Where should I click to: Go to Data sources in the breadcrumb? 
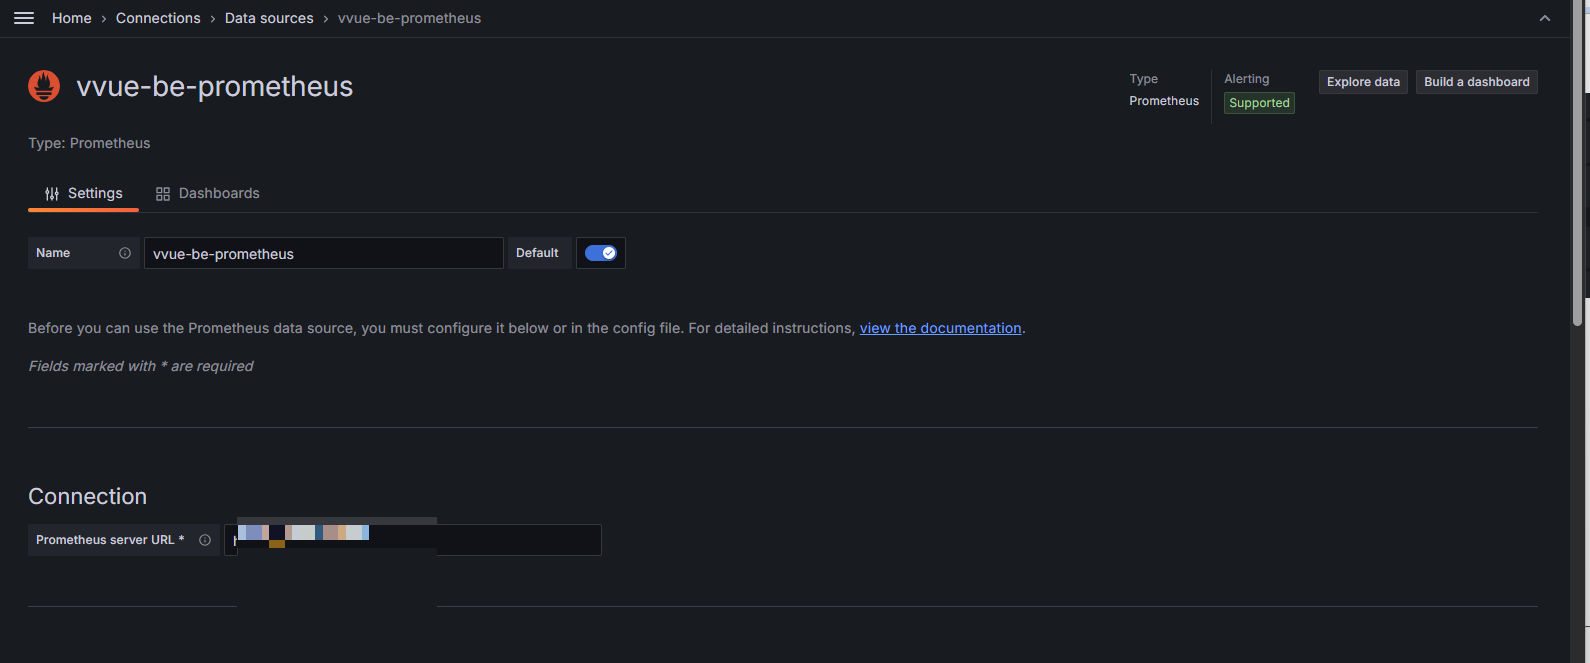coord(269,18)
